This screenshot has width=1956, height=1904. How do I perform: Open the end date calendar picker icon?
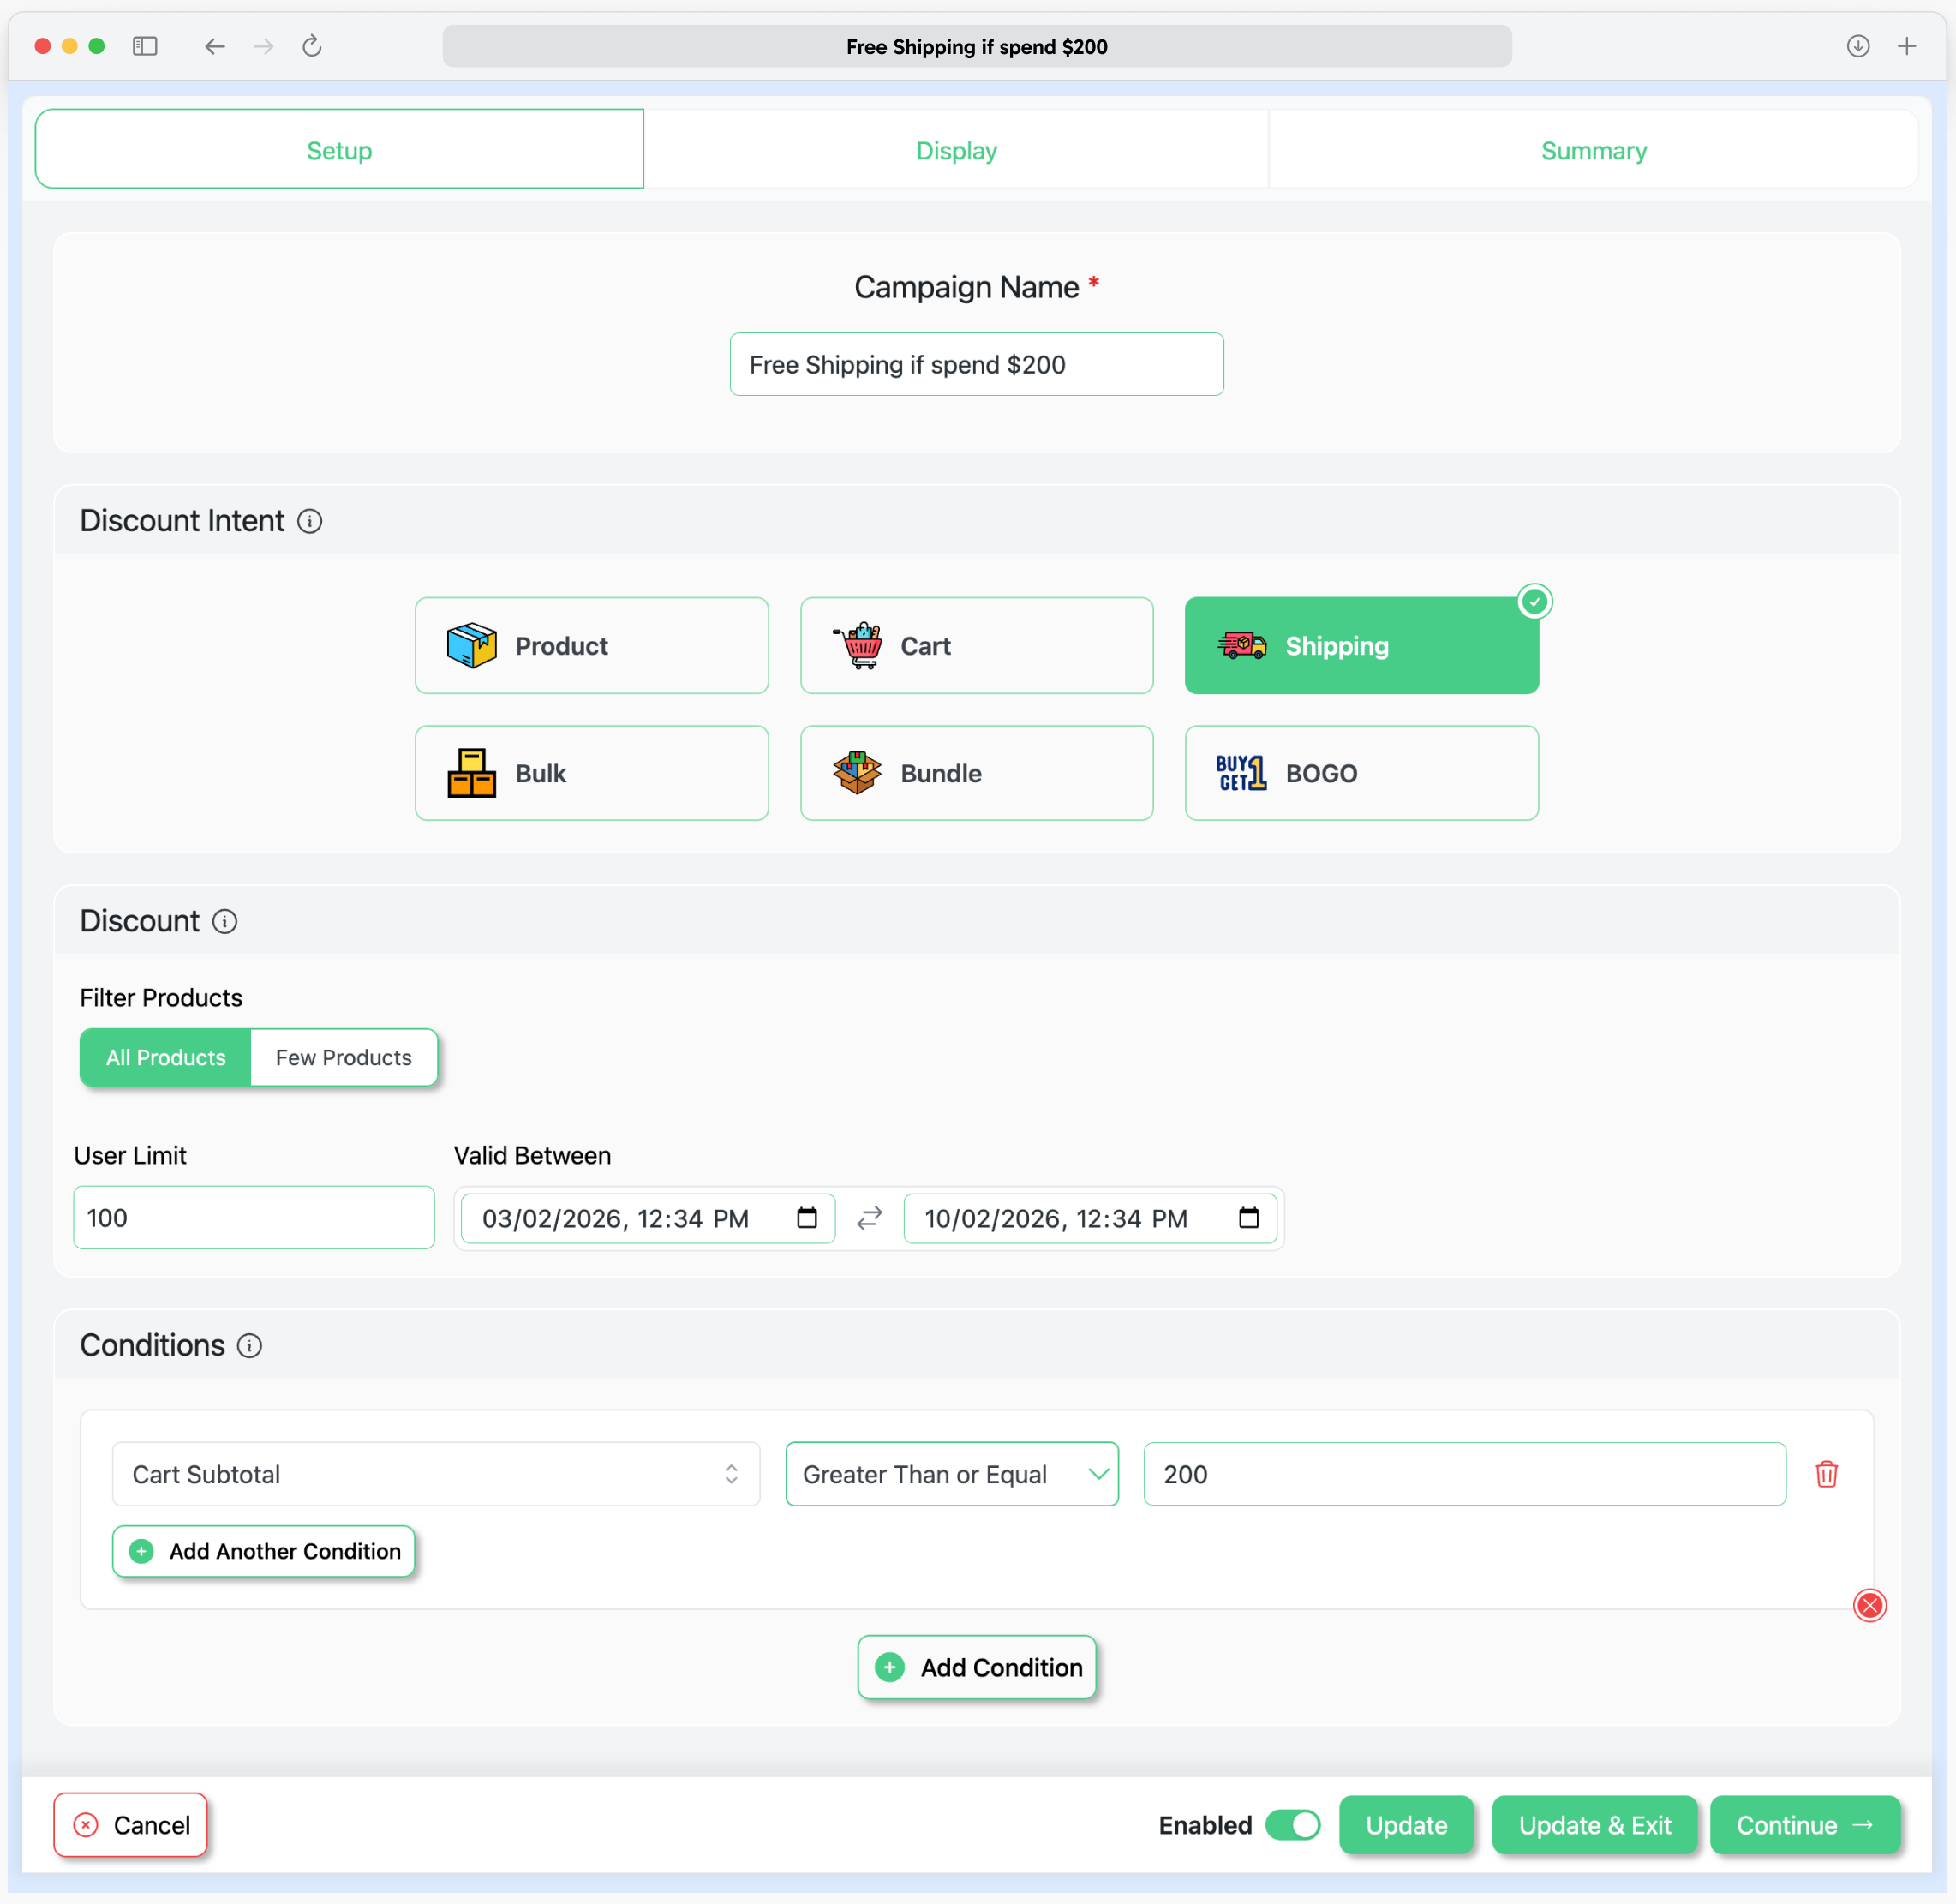[1248, 1218]
